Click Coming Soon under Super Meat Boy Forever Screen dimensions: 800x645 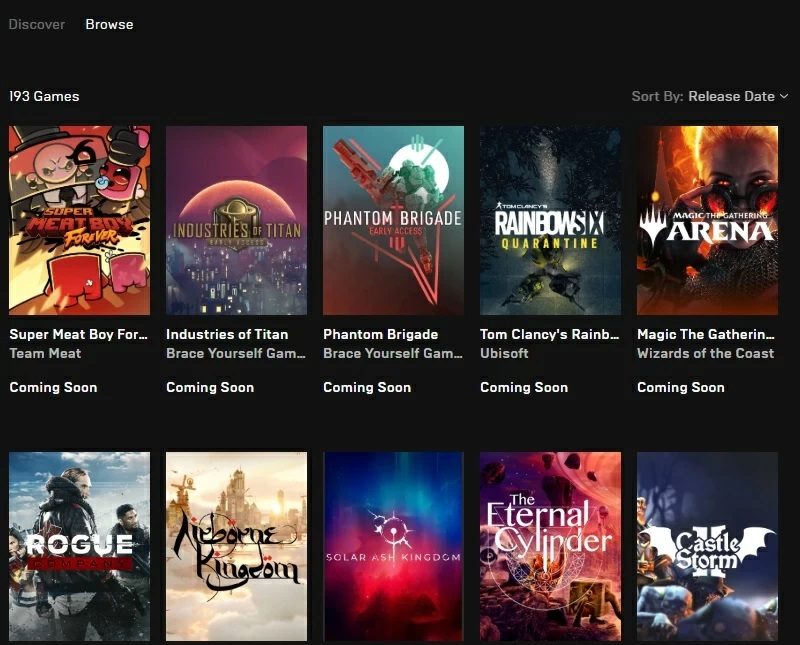53,387
